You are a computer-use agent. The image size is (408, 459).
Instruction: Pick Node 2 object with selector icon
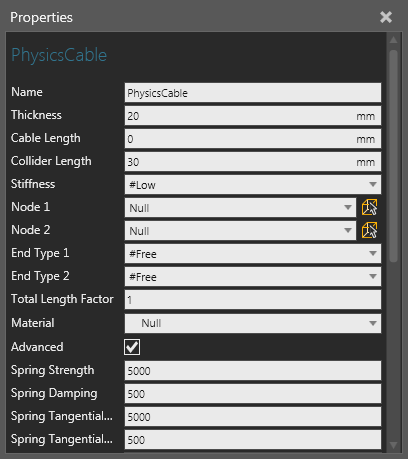(369, 230)
